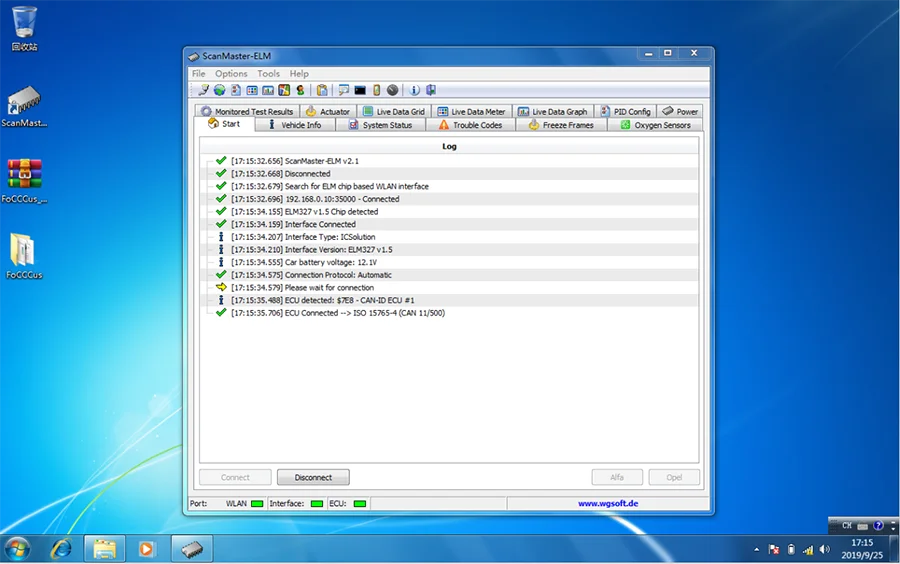The image size is (900, 564).
Task: Open Windows Explorer from the taskbar
Action: coord(104,549)
